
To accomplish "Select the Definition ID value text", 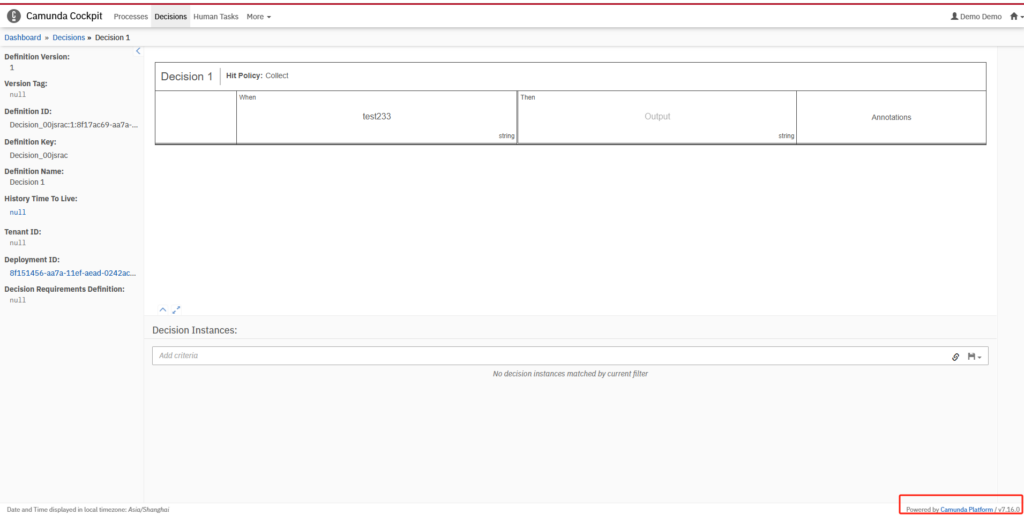I will click(73, 125).
